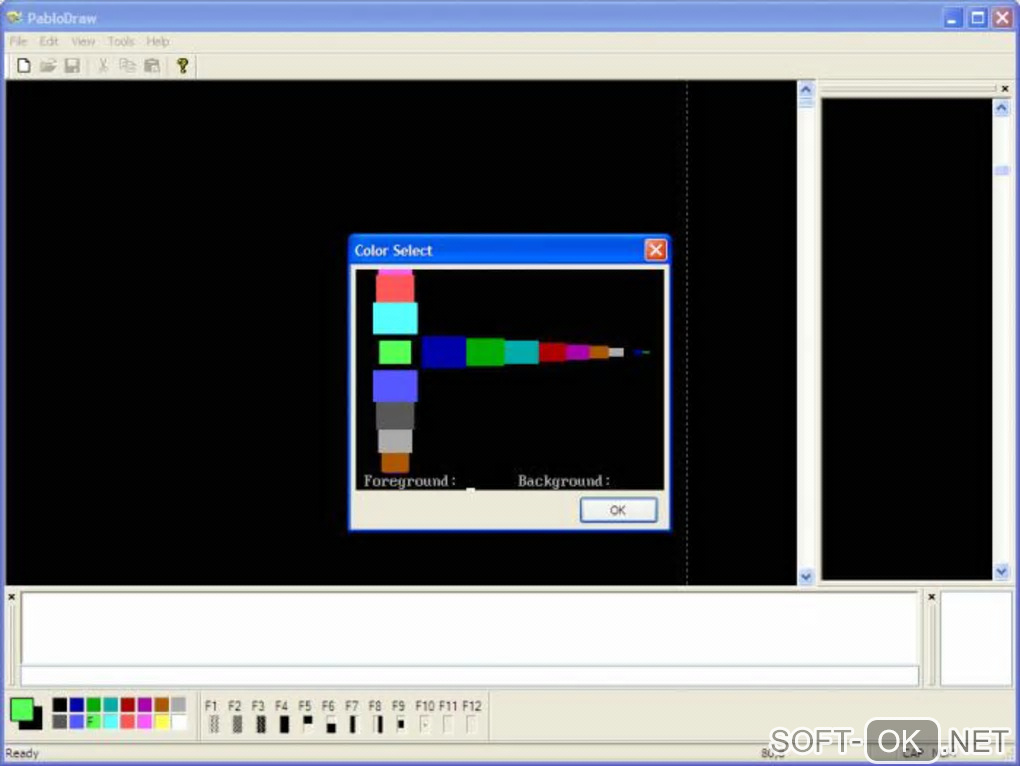Image resolution: width=1020 pixels, height=766 pixels.
Task: Open the Tools menu
Action: point(120,41)
